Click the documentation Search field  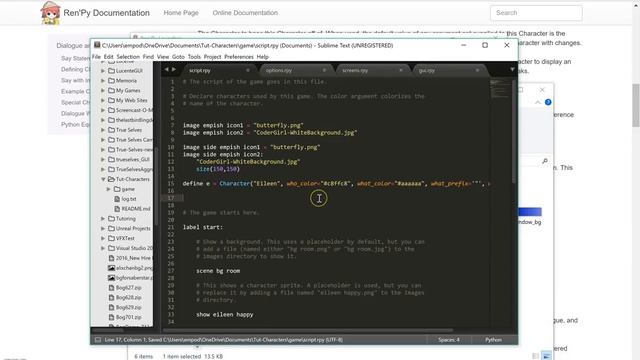click(x=536, y=13)
